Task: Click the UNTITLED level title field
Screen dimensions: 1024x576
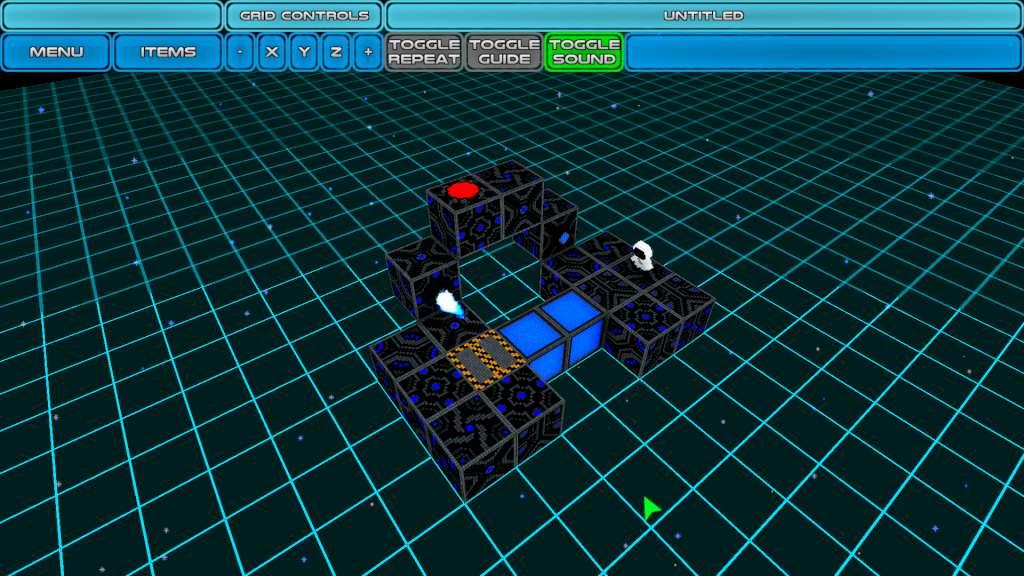Action: pos(705,15)
